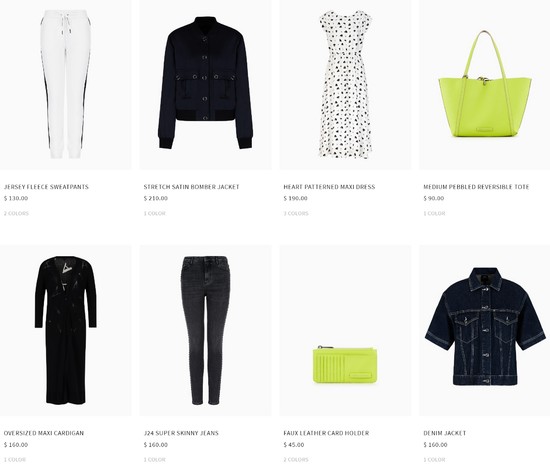Click the 3 Colors label under maxi dress
Viewport: 550px width, 465px height.
point(296,213)
